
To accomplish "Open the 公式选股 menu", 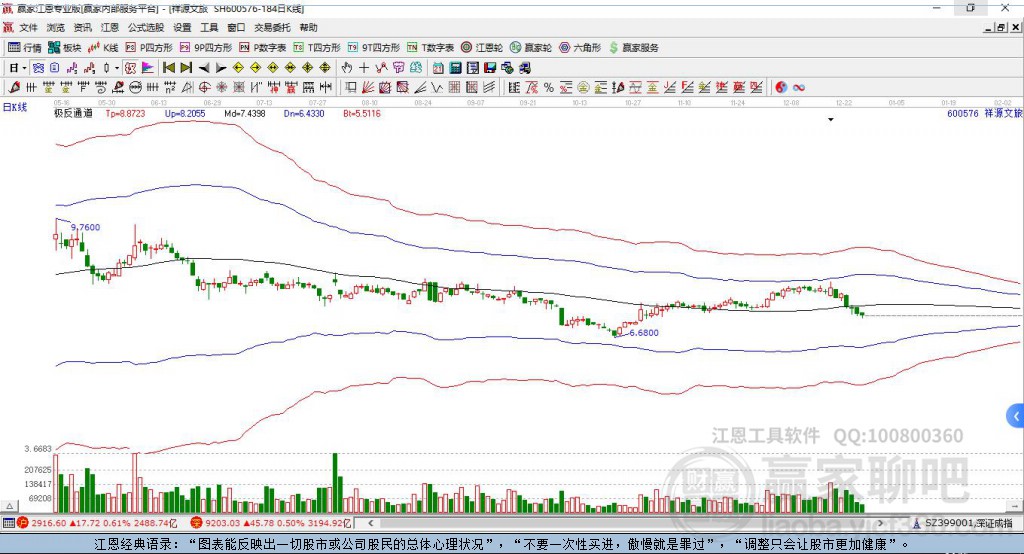I will coord(146,27).
